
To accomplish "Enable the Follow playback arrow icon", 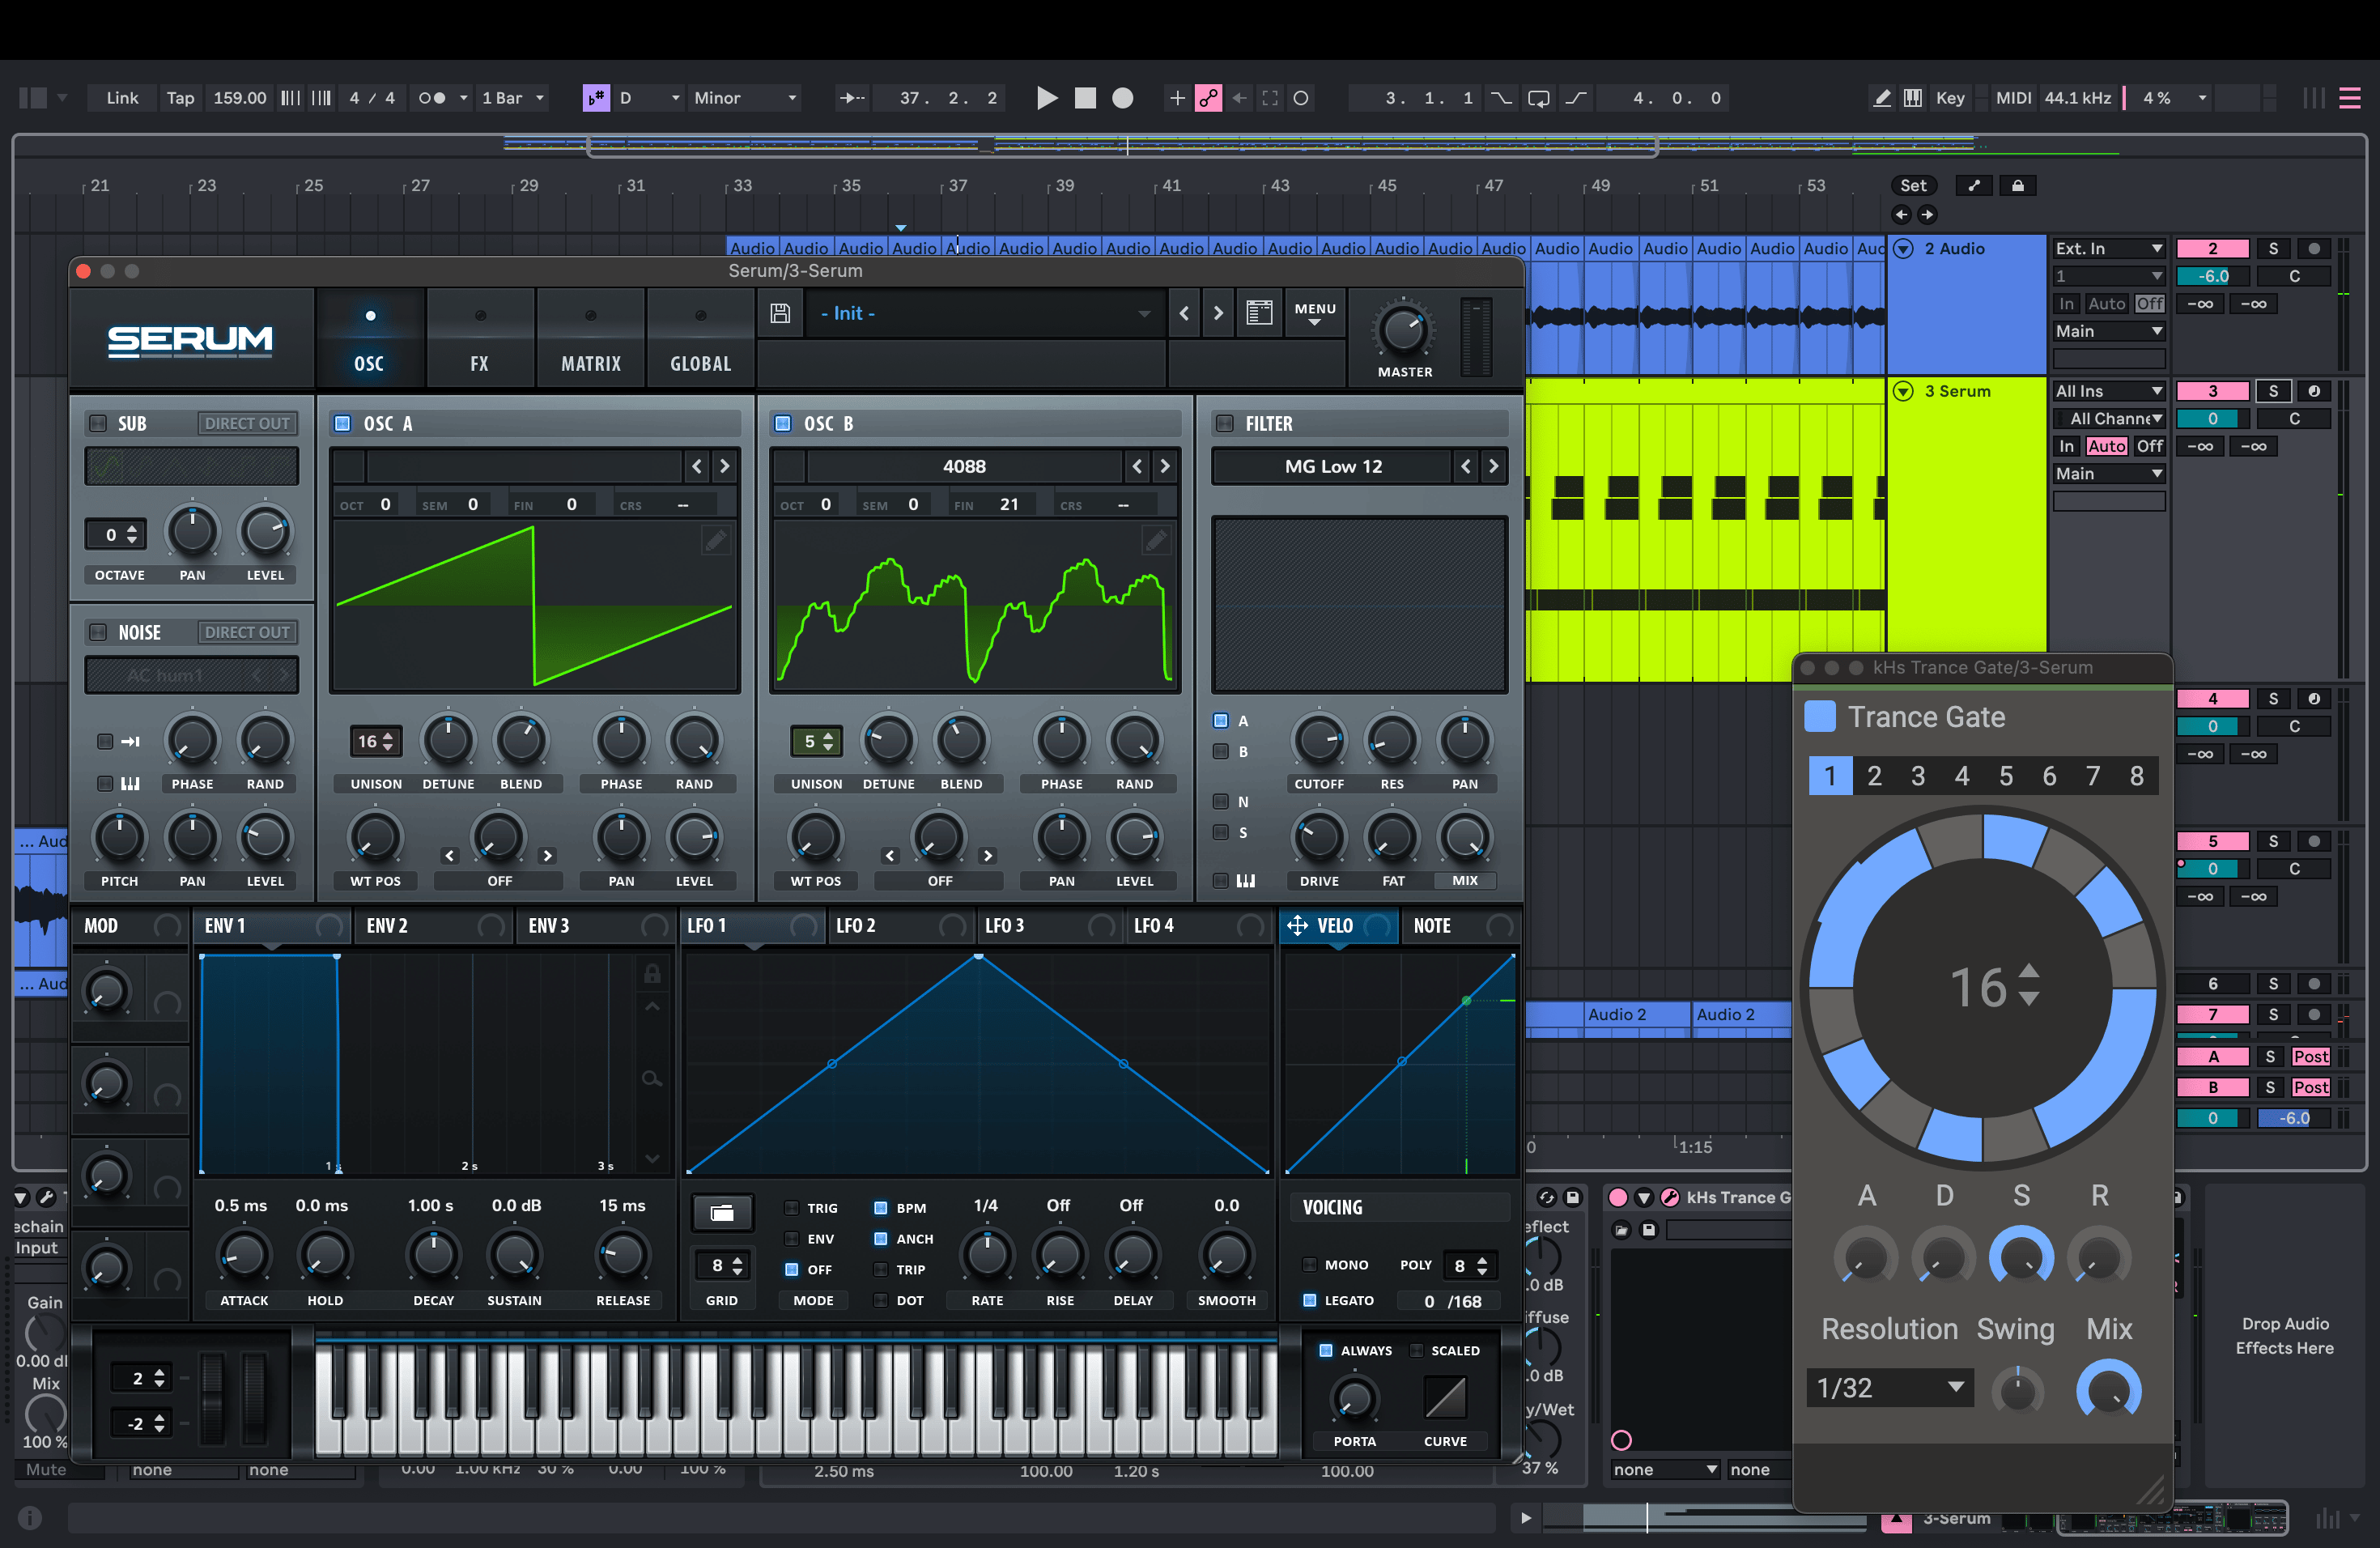I will click(852, 98).
